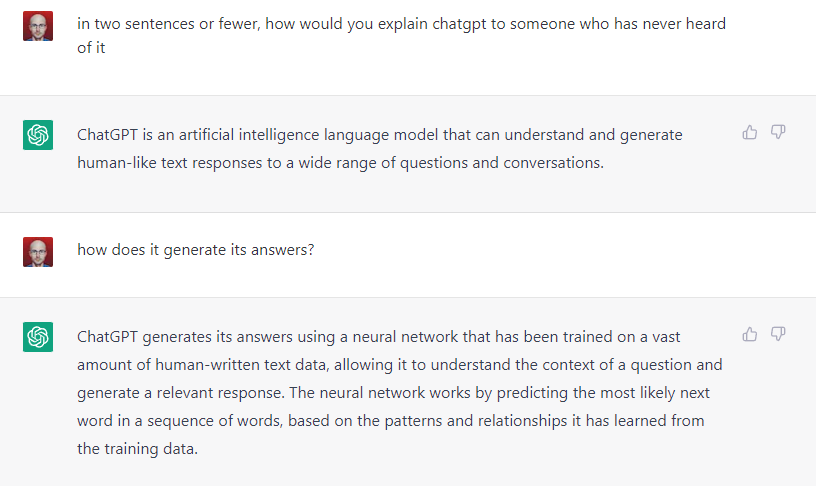Image resolution: width=816 pixels, height=486 pixels.
Task: Click the phrase "wide range of questions and conversations"
Action: (451, 163)
